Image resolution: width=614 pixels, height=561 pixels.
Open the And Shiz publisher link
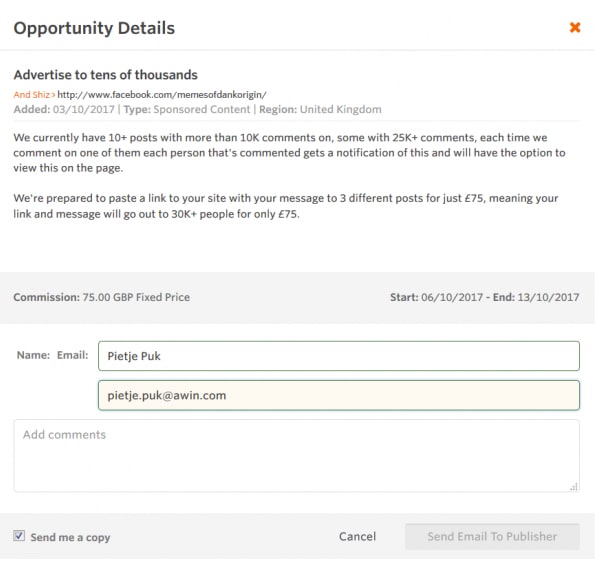31,95
